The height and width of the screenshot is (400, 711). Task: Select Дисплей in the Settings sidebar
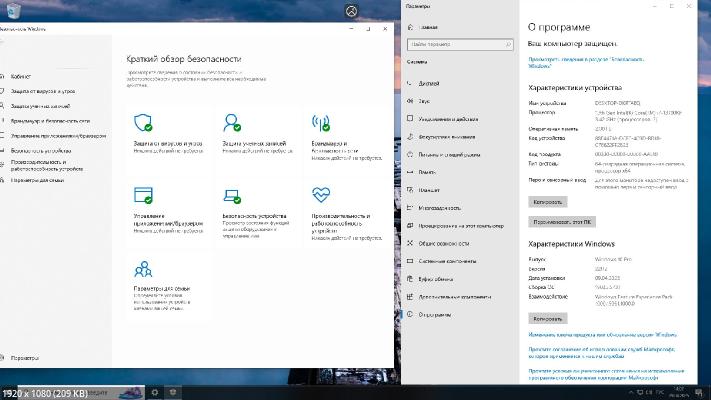(429, 83)
